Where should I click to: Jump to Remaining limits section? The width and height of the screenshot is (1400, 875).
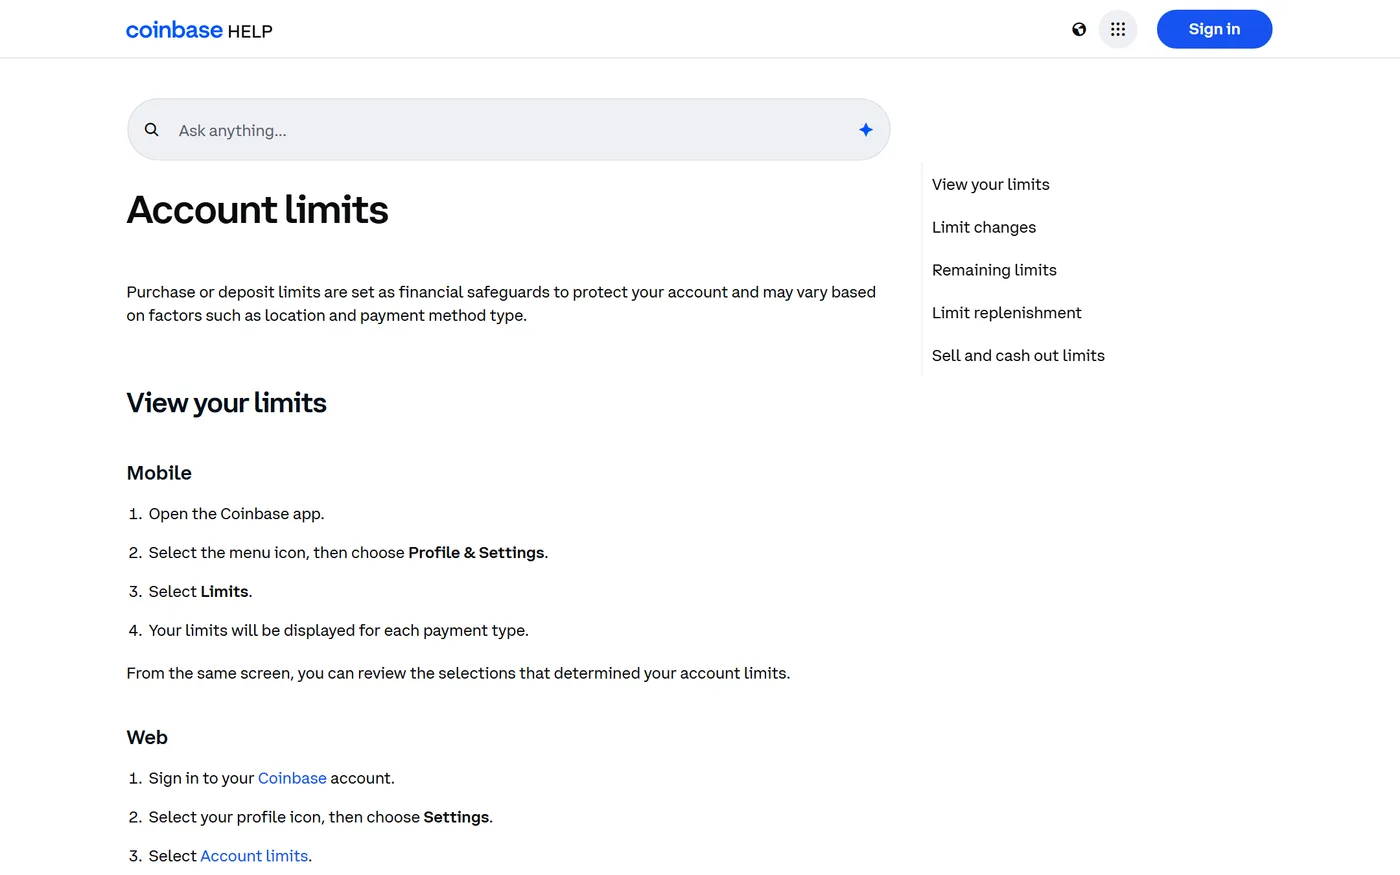click(x=994, y=270)
